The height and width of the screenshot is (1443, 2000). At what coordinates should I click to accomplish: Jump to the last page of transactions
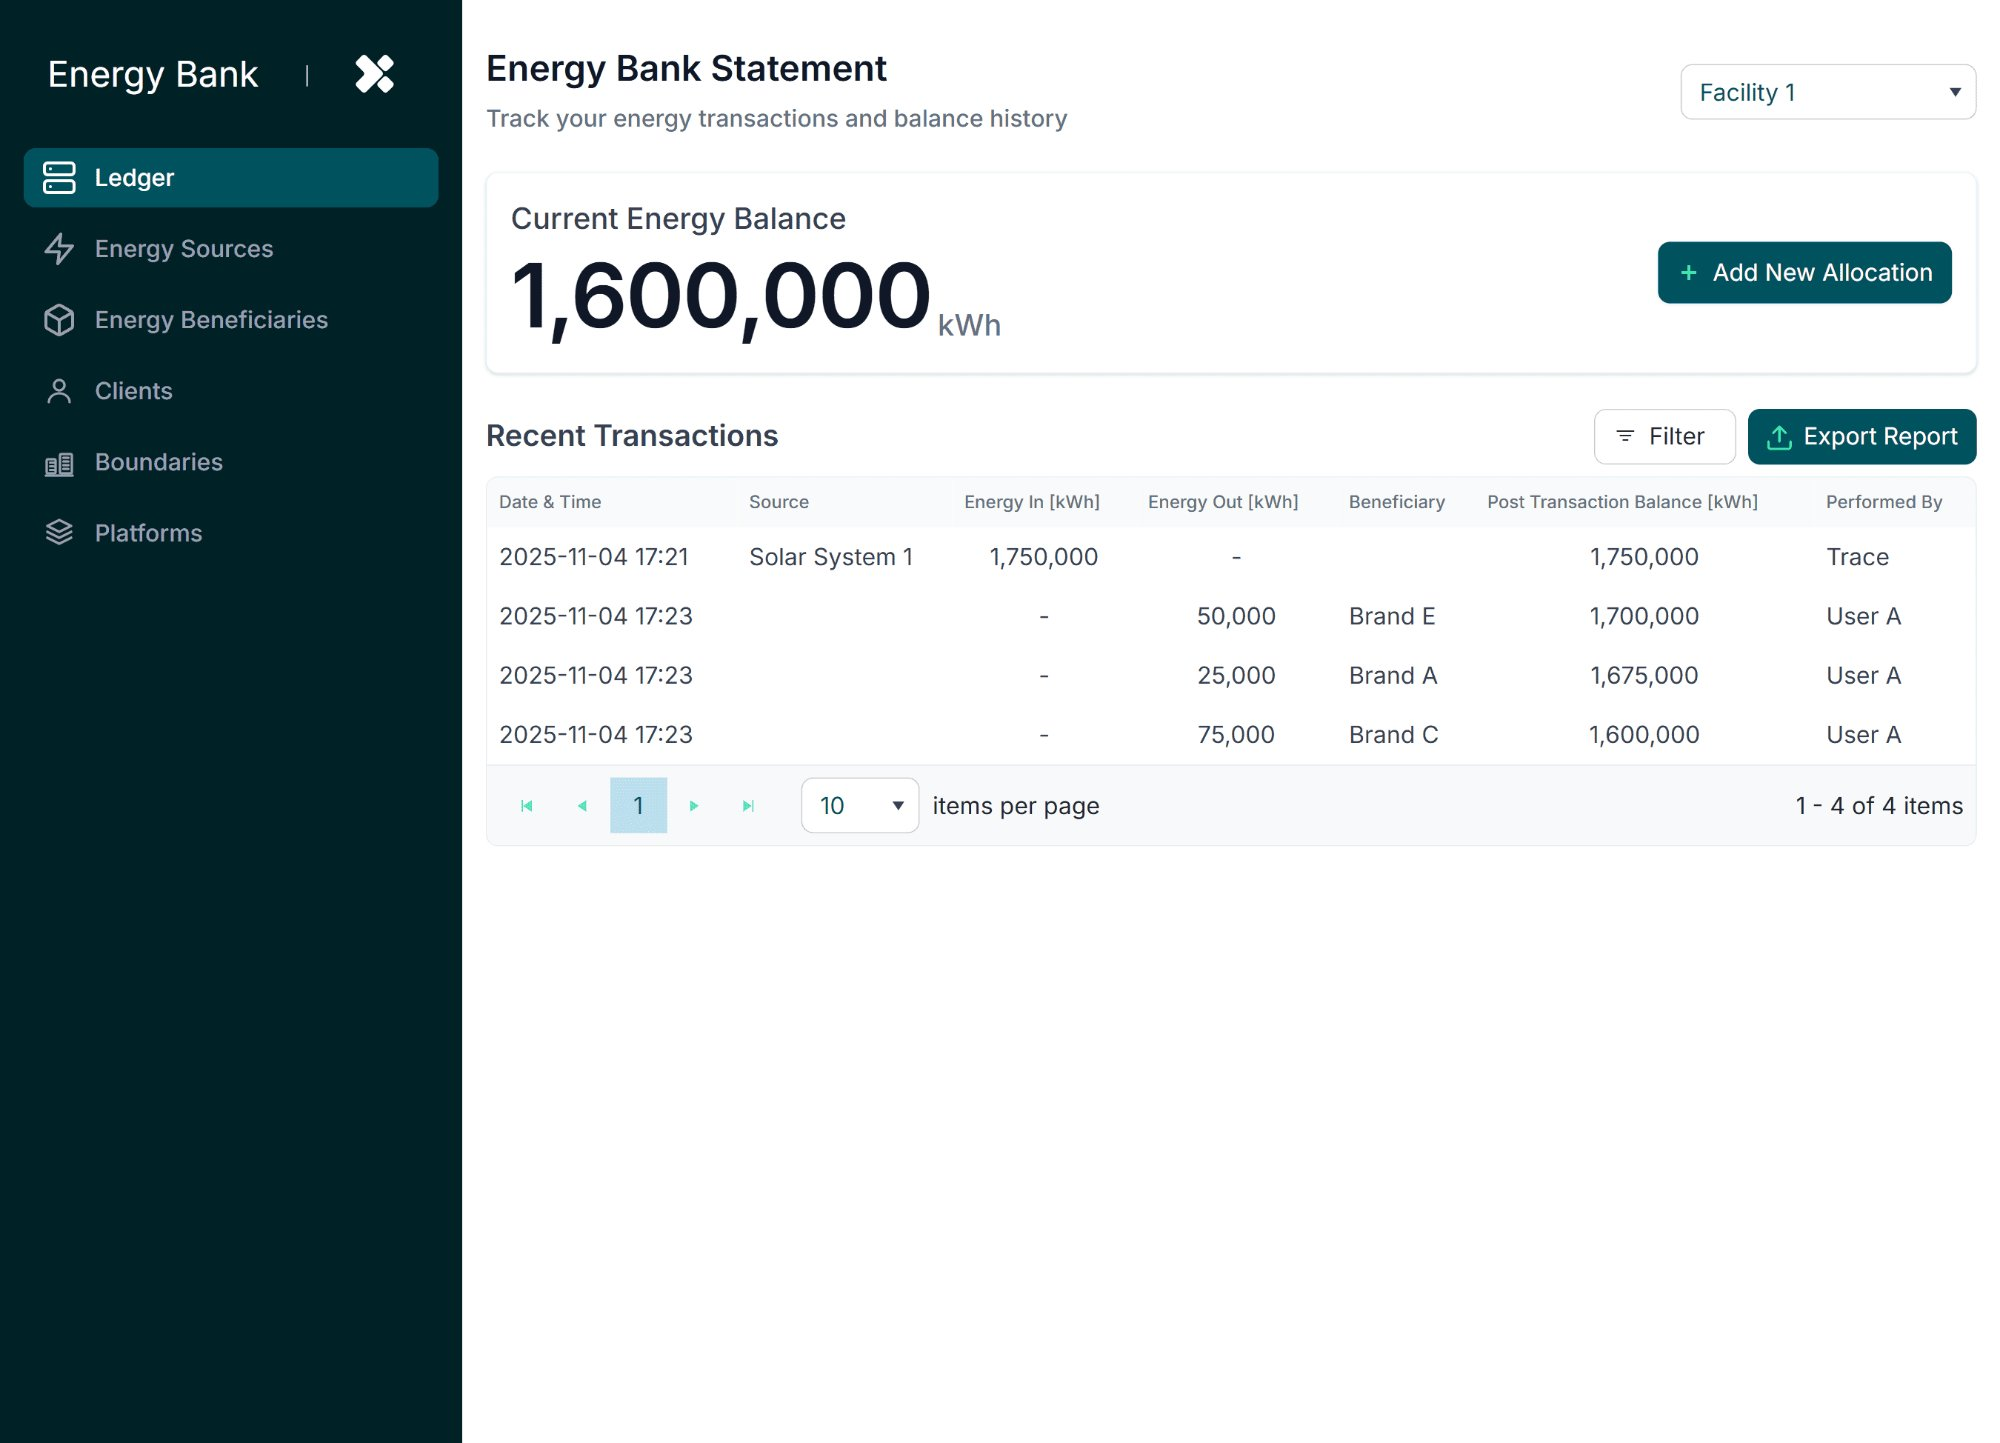pyautogui.click(x=748, y=805)
